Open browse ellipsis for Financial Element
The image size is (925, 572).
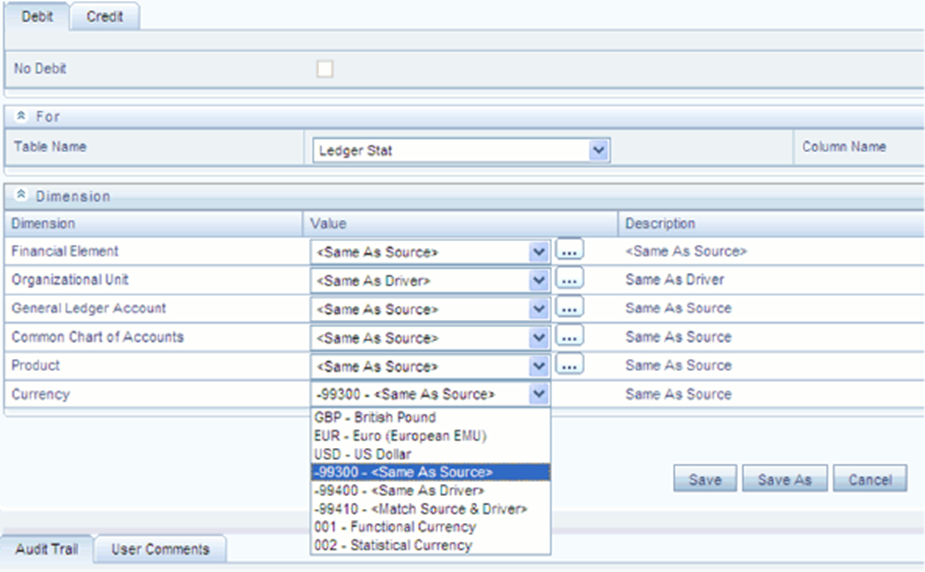coord(569,251)
